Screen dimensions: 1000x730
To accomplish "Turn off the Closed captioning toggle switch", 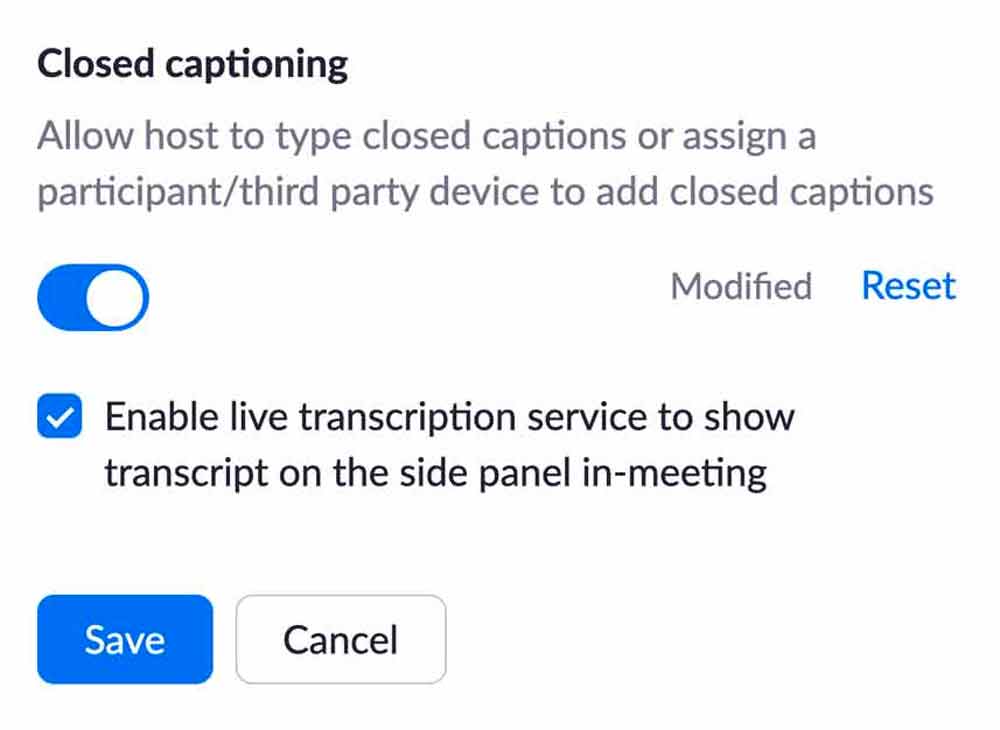I will point(92,297).
